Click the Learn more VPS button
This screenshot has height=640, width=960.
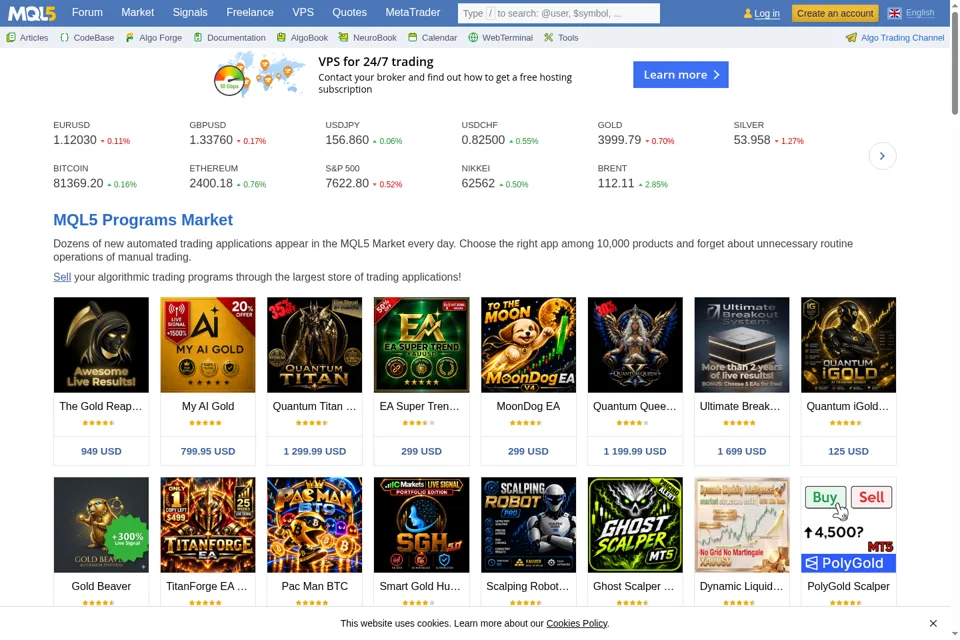(681, 75)
